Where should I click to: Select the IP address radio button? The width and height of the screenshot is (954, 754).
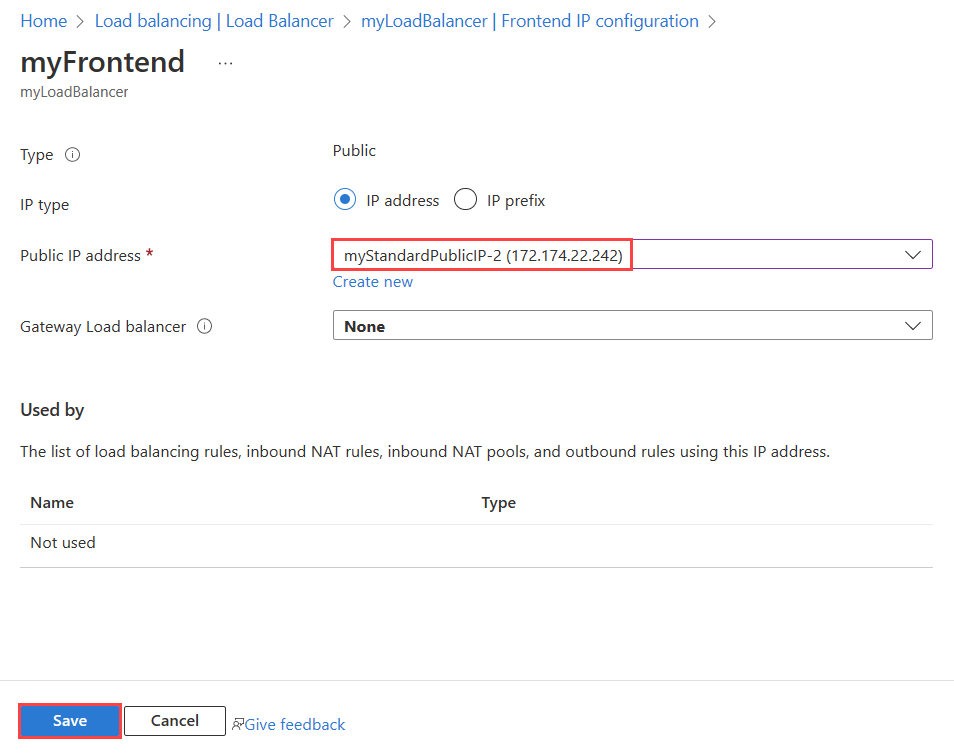pos(344,200)
